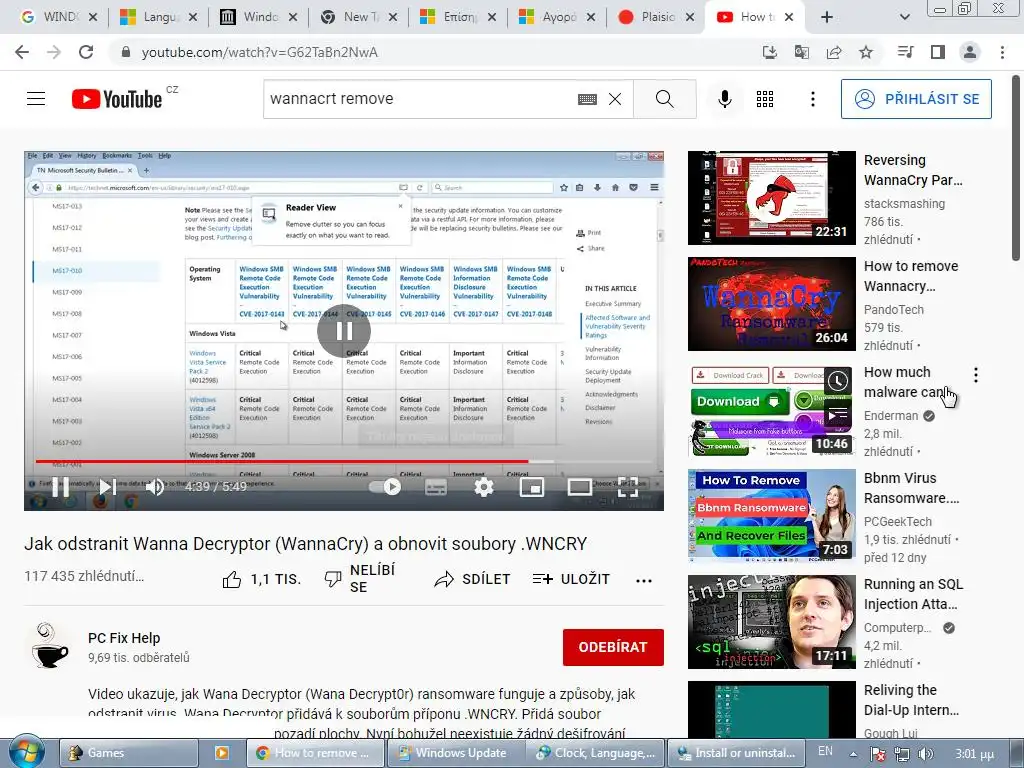Enable miniplayer mode
This screenshot has width=1024, height=768.
[x=532, y=487]
